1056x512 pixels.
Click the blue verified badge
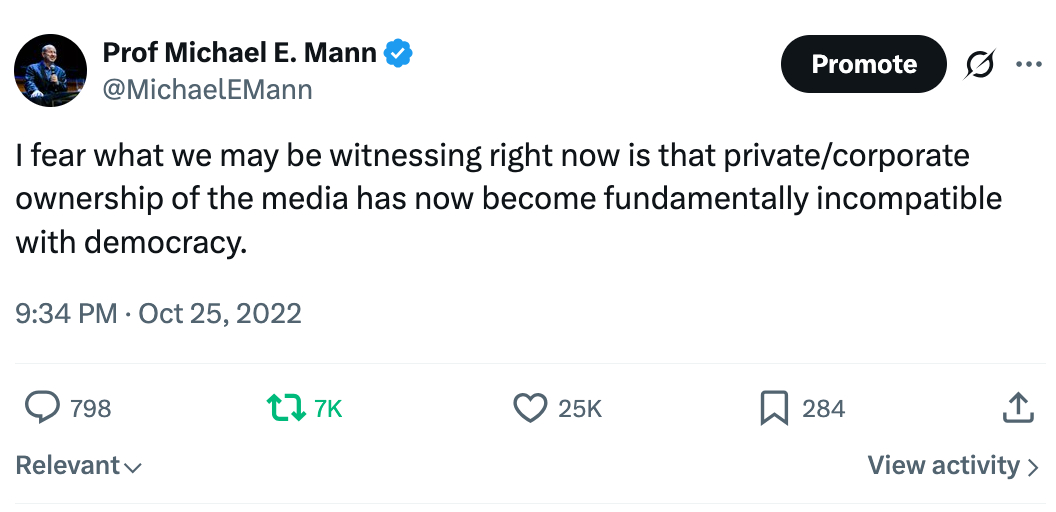pyautogui.click(x=401, y=54)
